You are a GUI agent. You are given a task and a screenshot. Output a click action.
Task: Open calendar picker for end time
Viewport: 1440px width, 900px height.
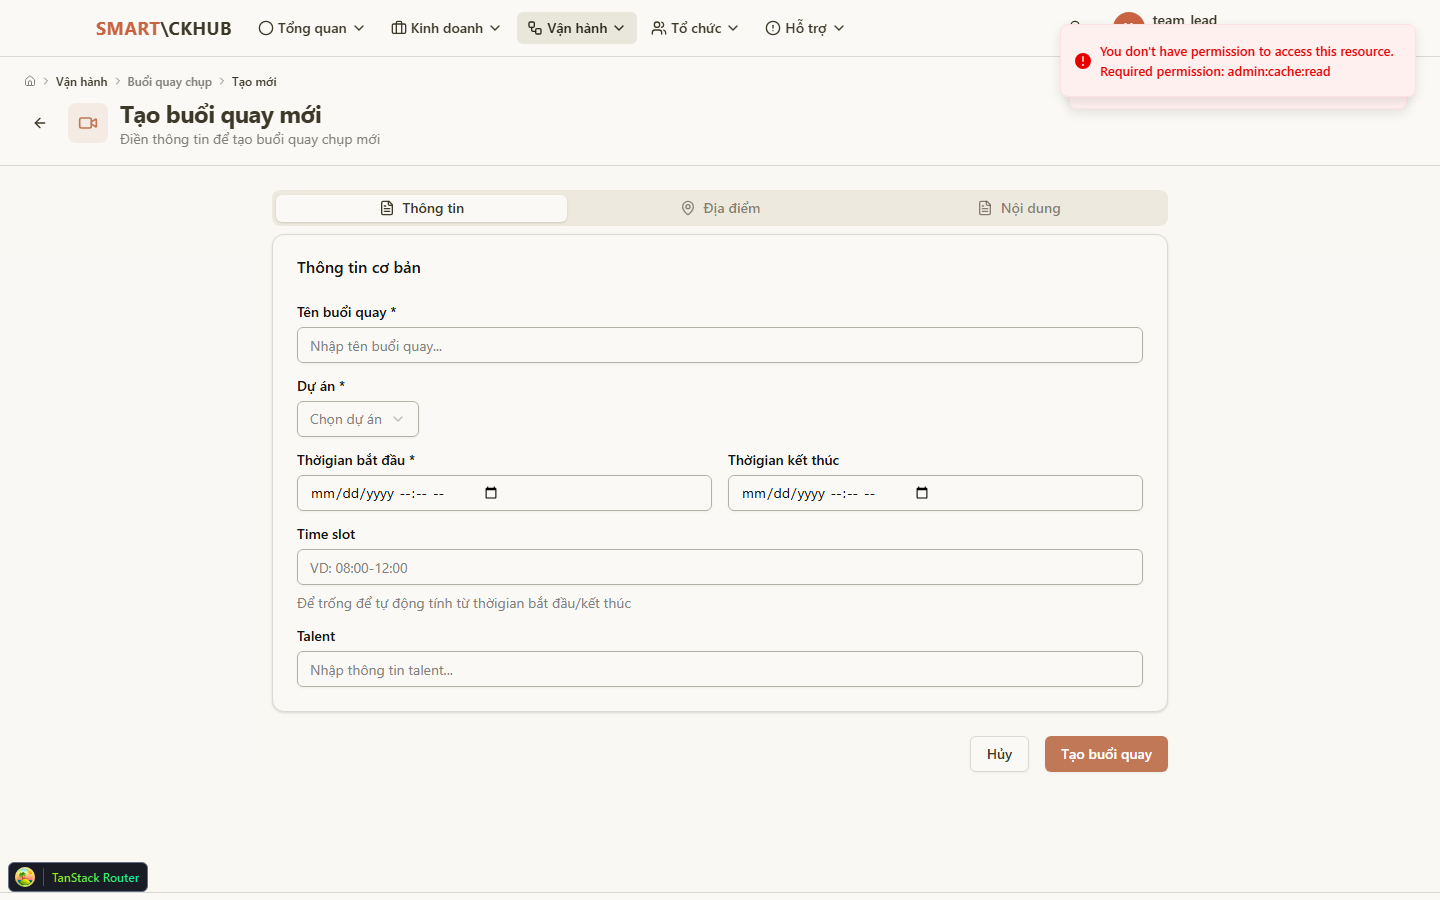pyautogui.click(x=922, y=493)
